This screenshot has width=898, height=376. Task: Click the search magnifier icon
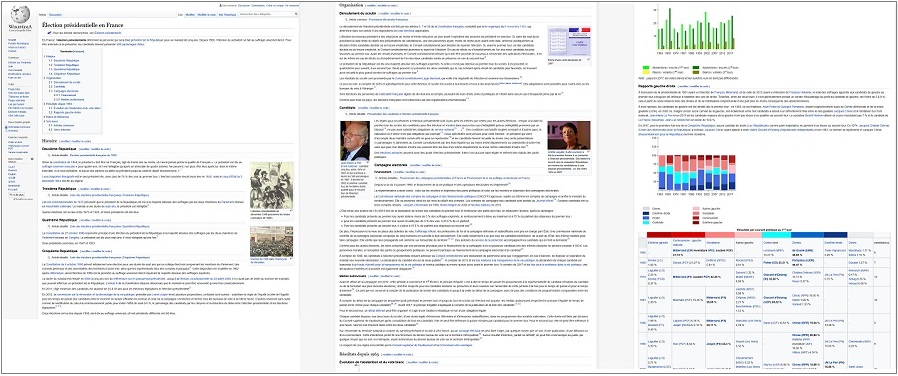point(296,14)
